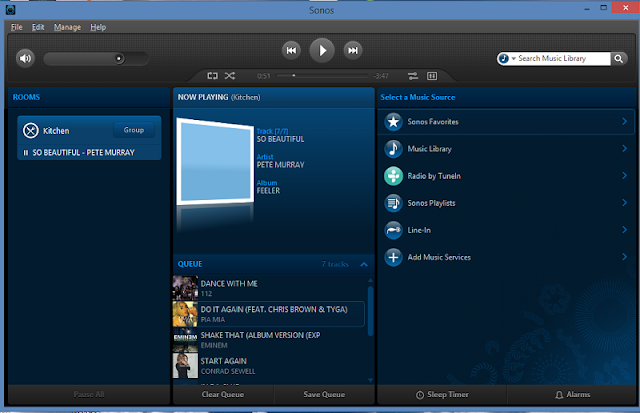Image resolution: width=640 pixels, height=413 pixels.
Task: Open the Help menu
Action: 98,27
